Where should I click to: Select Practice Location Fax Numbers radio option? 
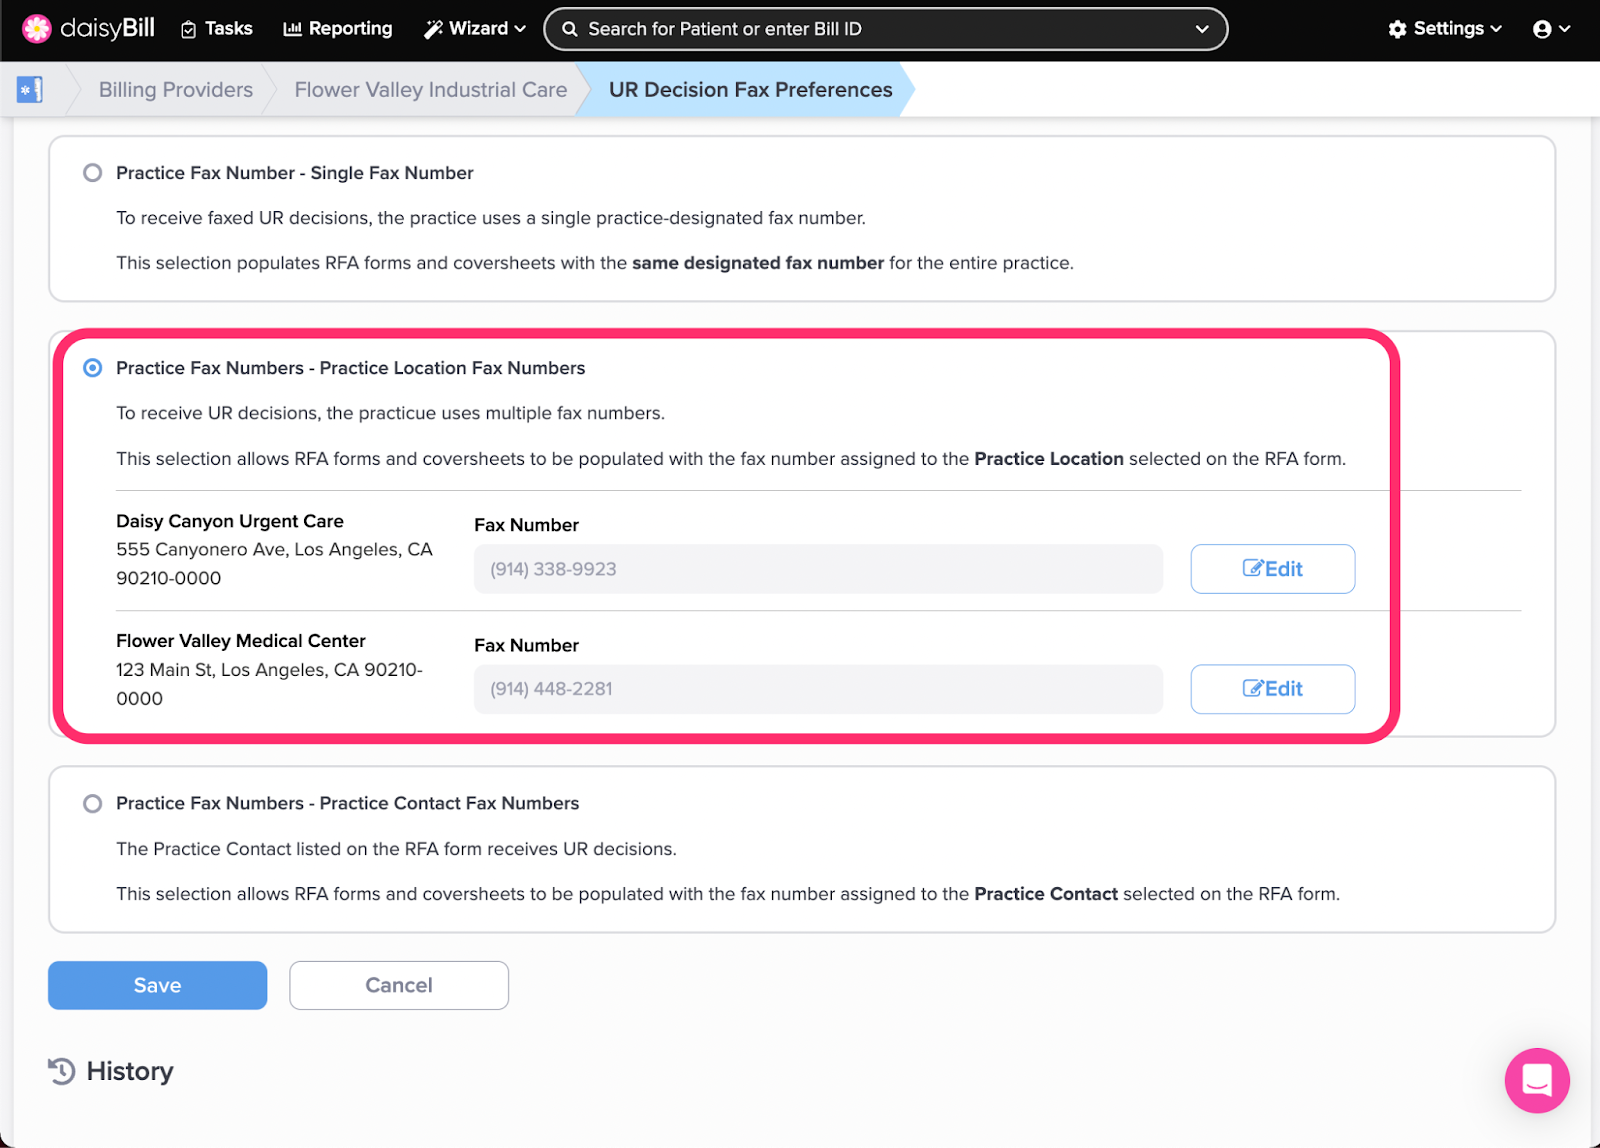click(x=93, y=368)
